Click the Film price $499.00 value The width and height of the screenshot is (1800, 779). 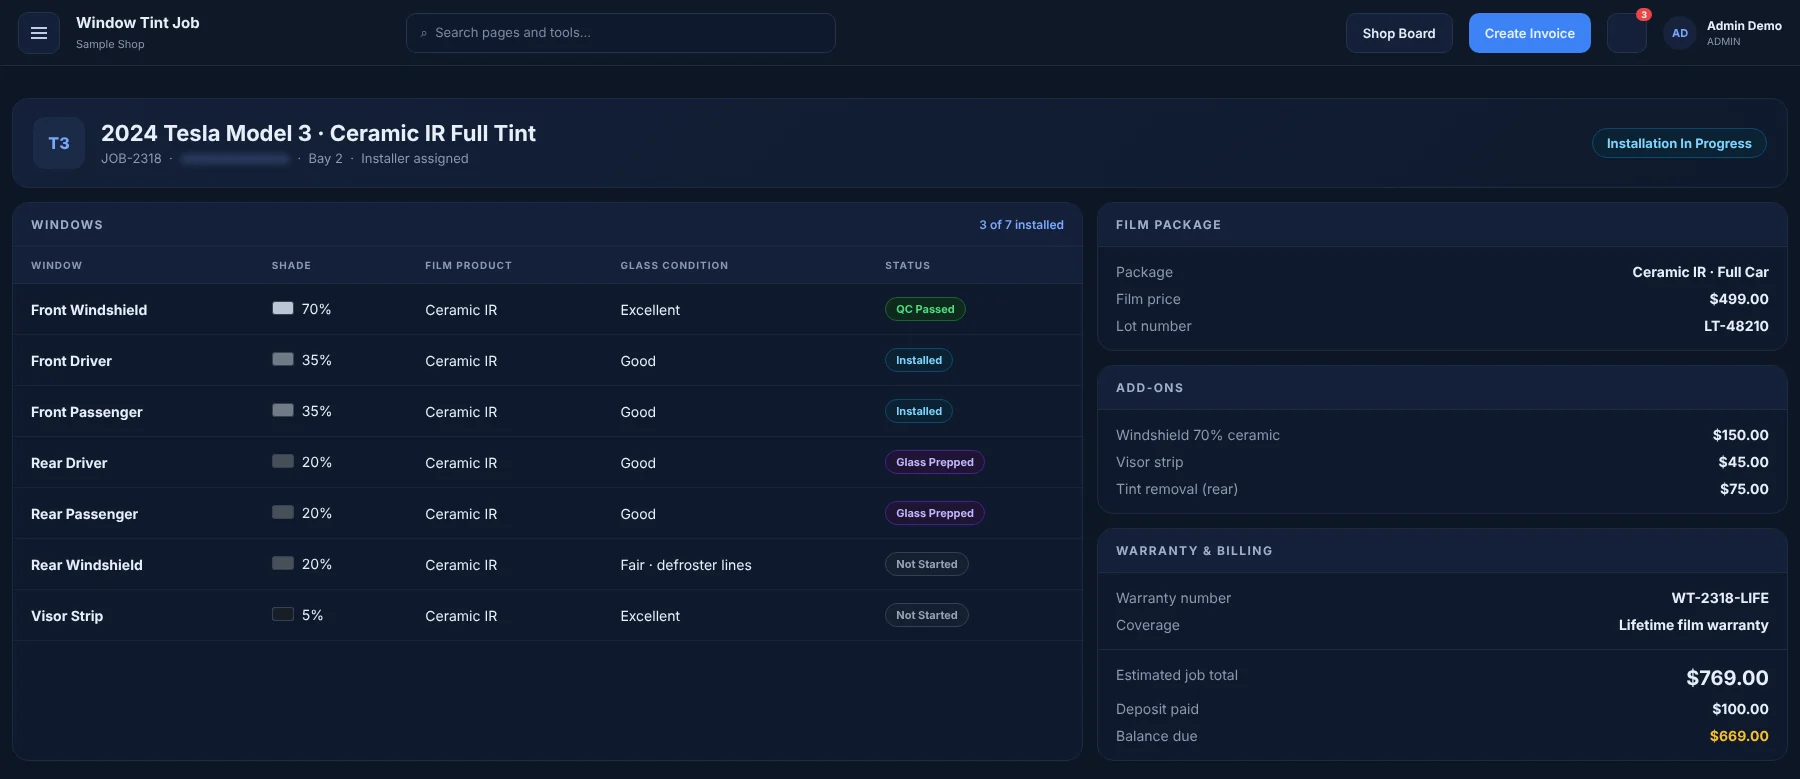click(x=1739, y=299)
